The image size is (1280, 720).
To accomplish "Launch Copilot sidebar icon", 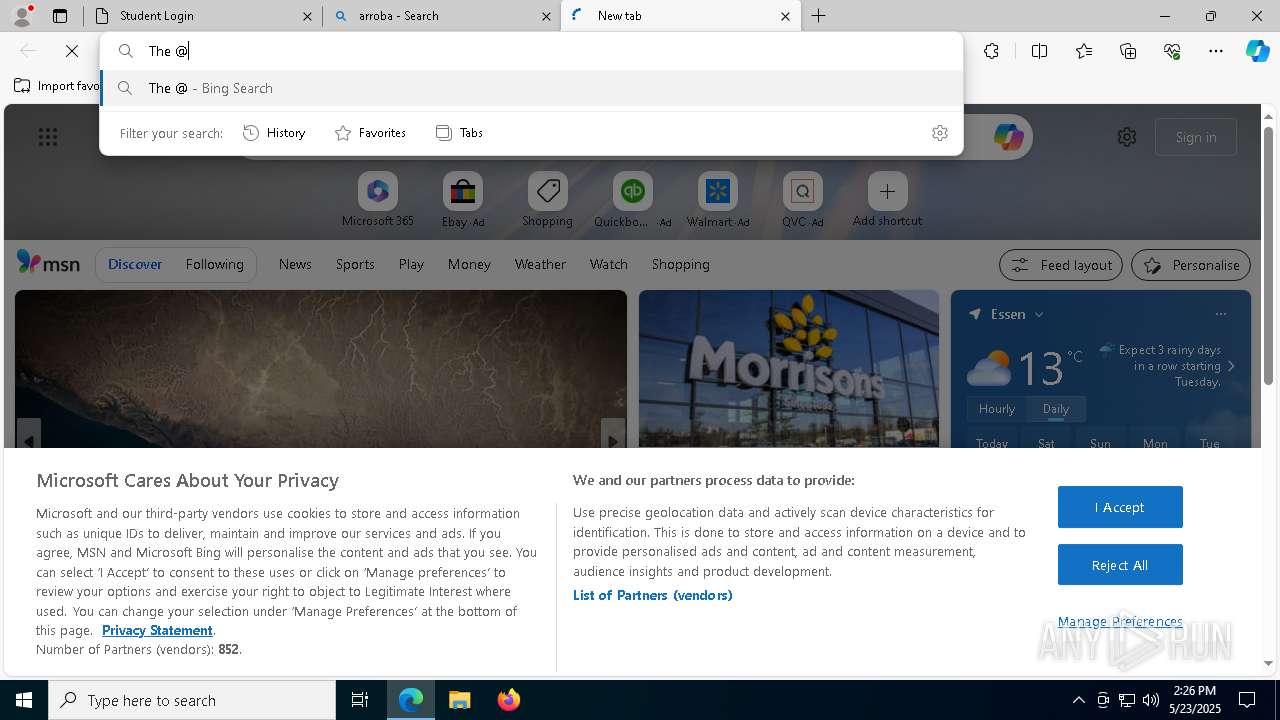I will (1257, 51).
